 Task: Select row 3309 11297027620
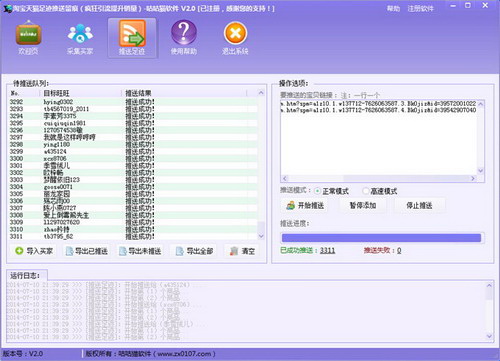133,222
